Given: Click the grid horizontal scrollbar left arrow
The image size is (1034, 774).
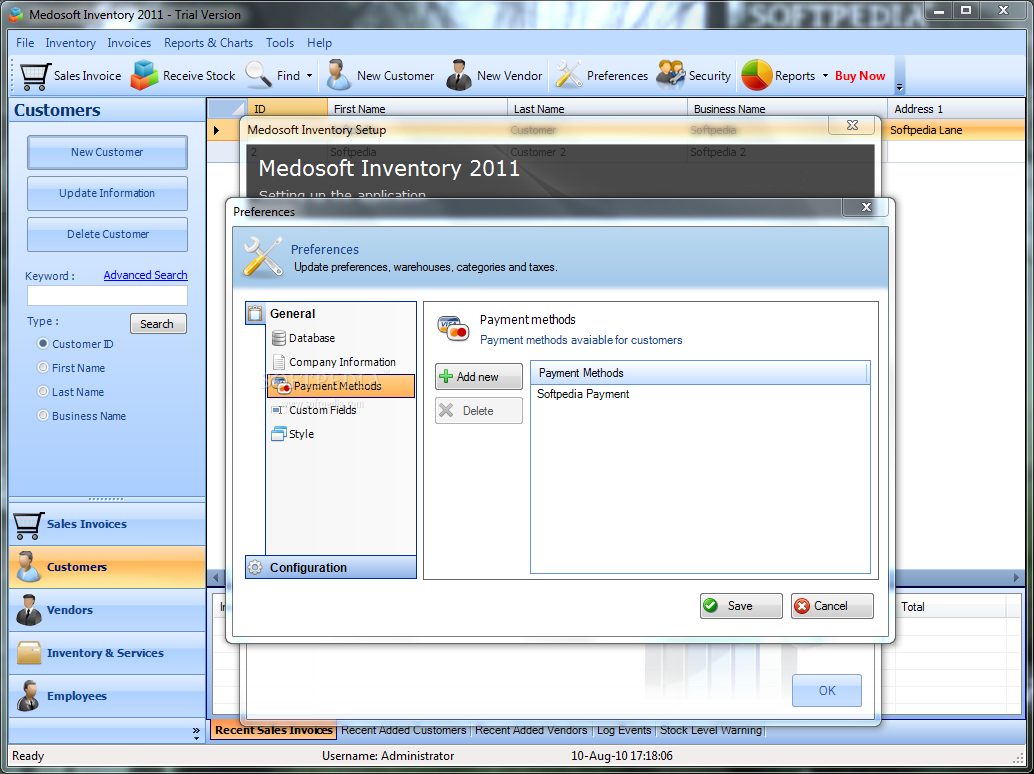Looking at the screenshot, I should point(216,578).
